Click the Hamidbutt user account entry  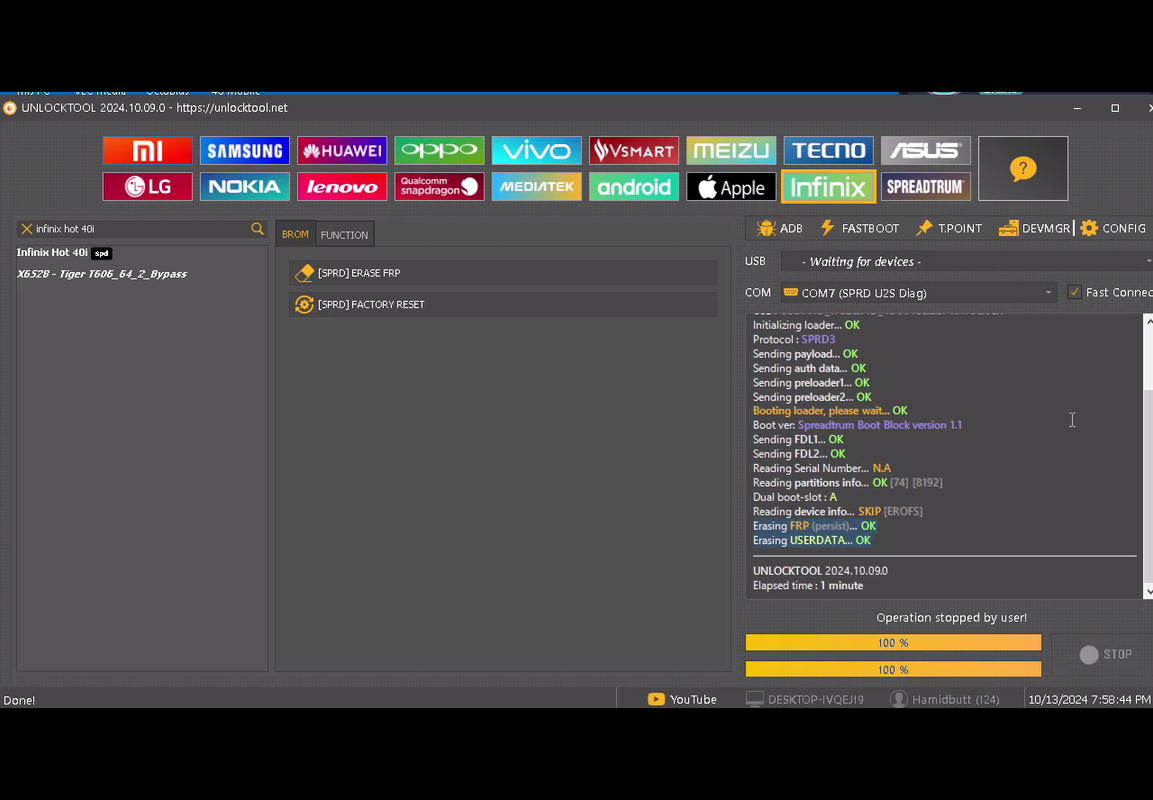click(945, 699)
